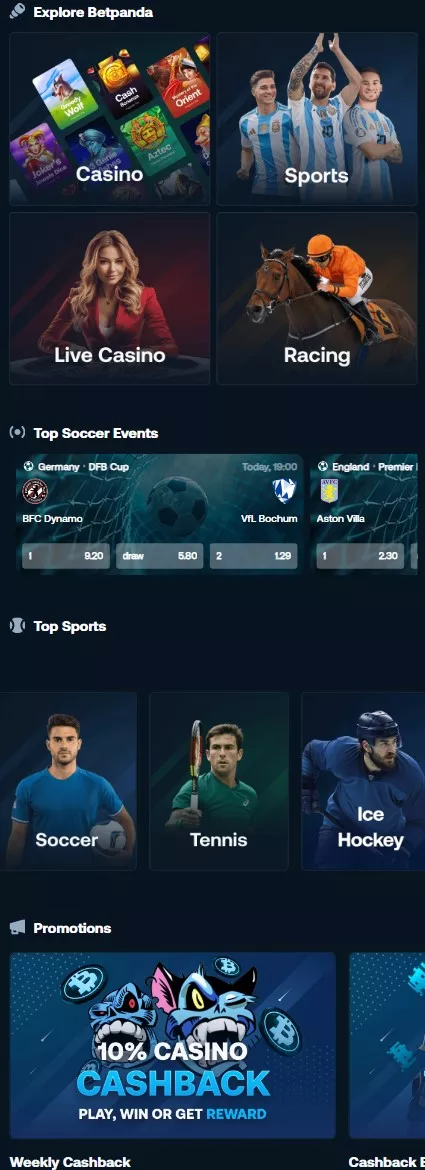The width and height of the screenshot is (425, 1170).
Task: Click the Promotions megaphone icon
Action: pos(17,927)
